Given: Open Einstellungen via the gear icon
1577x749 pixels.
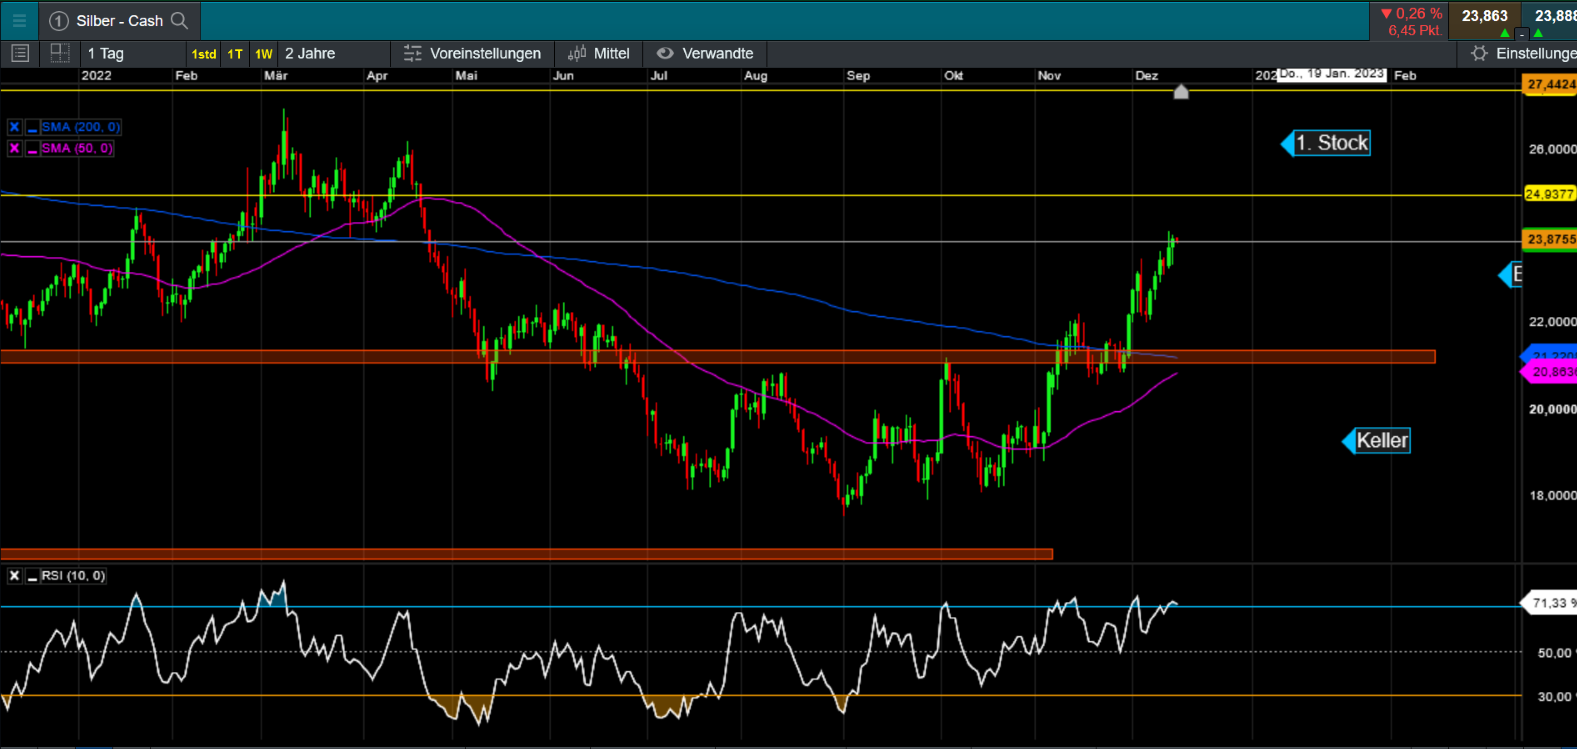Looking at the screenshot, I should (x=1479, y=53).
